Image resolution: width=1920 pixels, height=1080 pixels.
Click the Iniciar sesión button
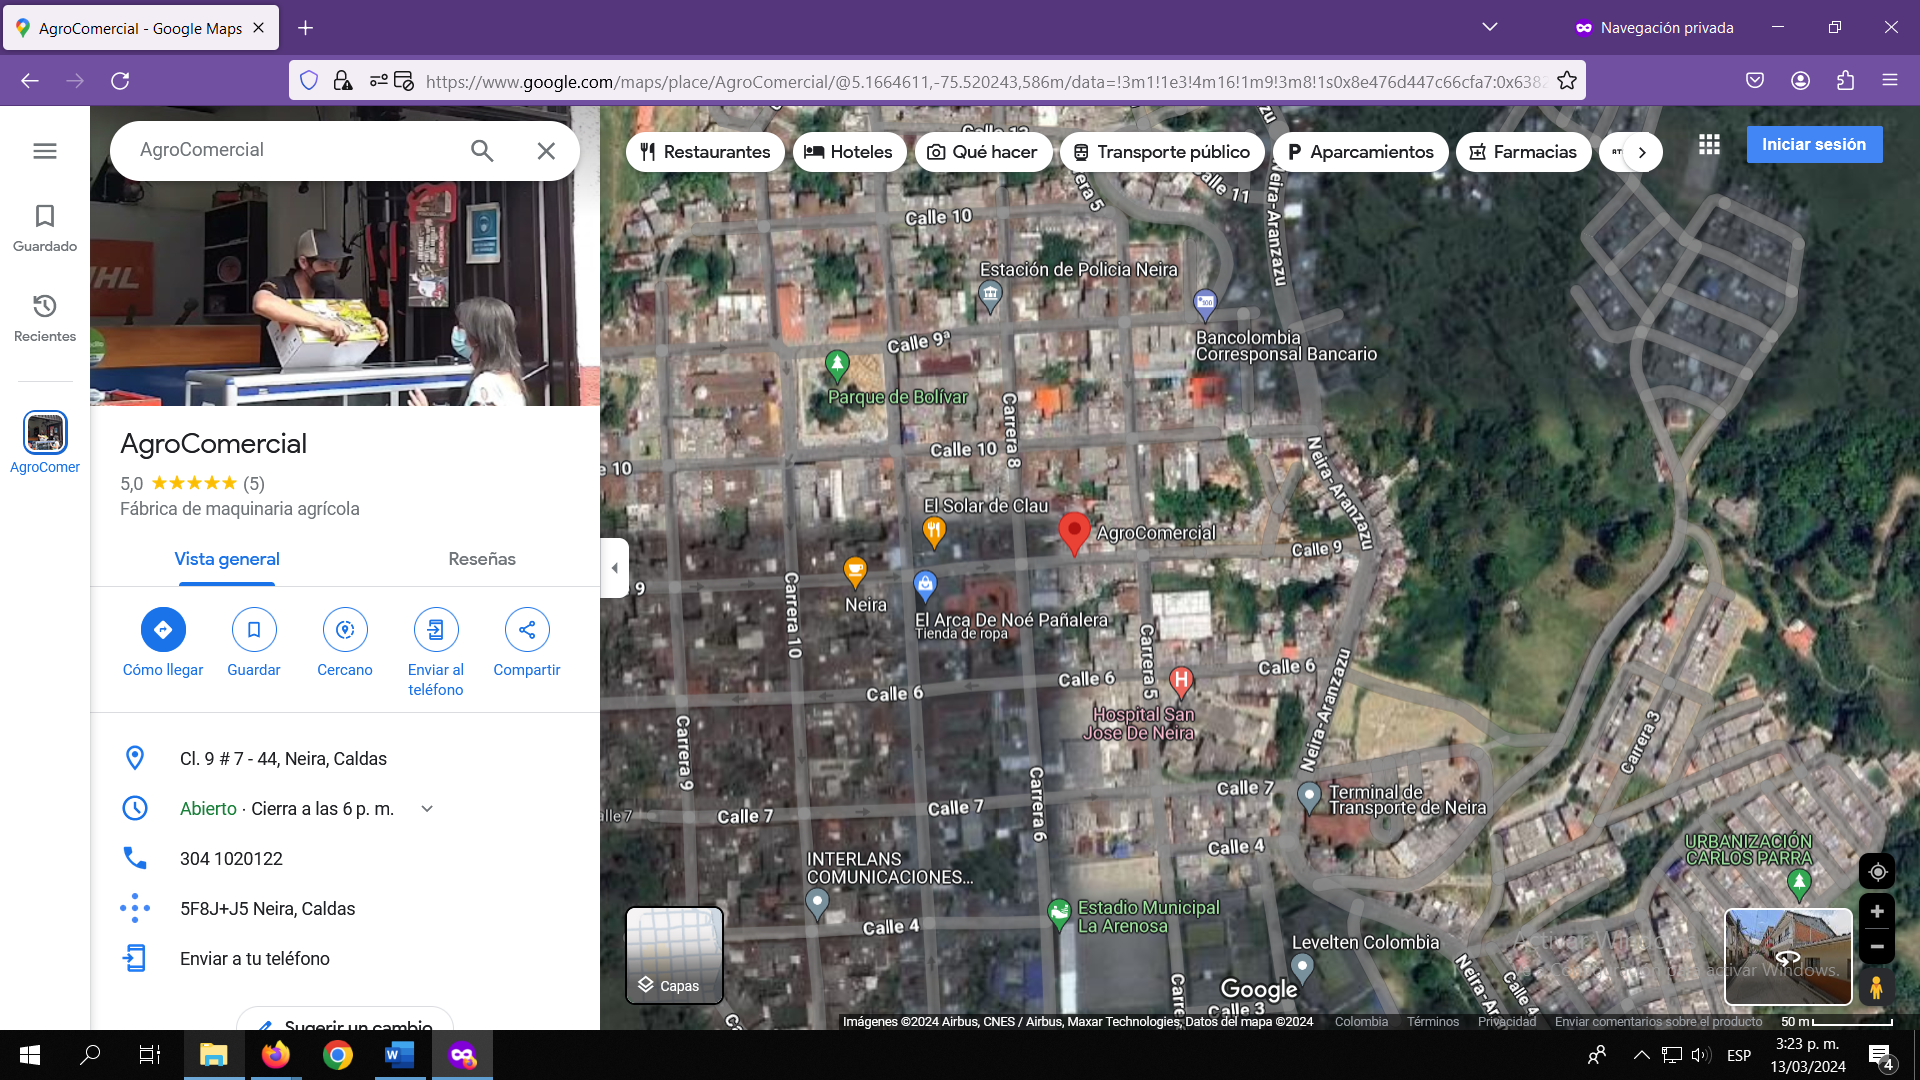[1813, 145]
